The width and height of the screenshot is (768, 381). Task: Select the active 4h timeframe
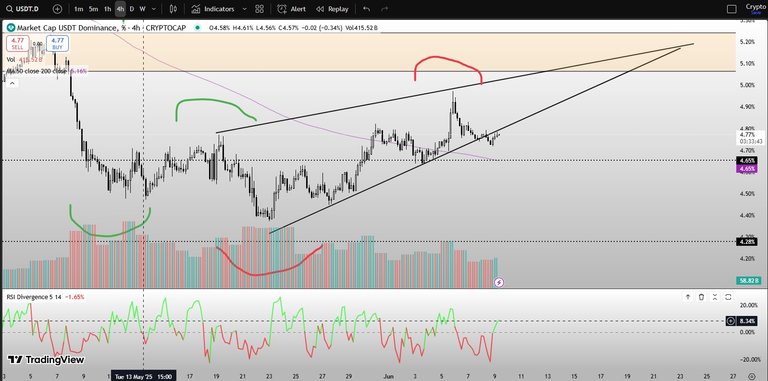pyautogui.click(x=120, y=9)
